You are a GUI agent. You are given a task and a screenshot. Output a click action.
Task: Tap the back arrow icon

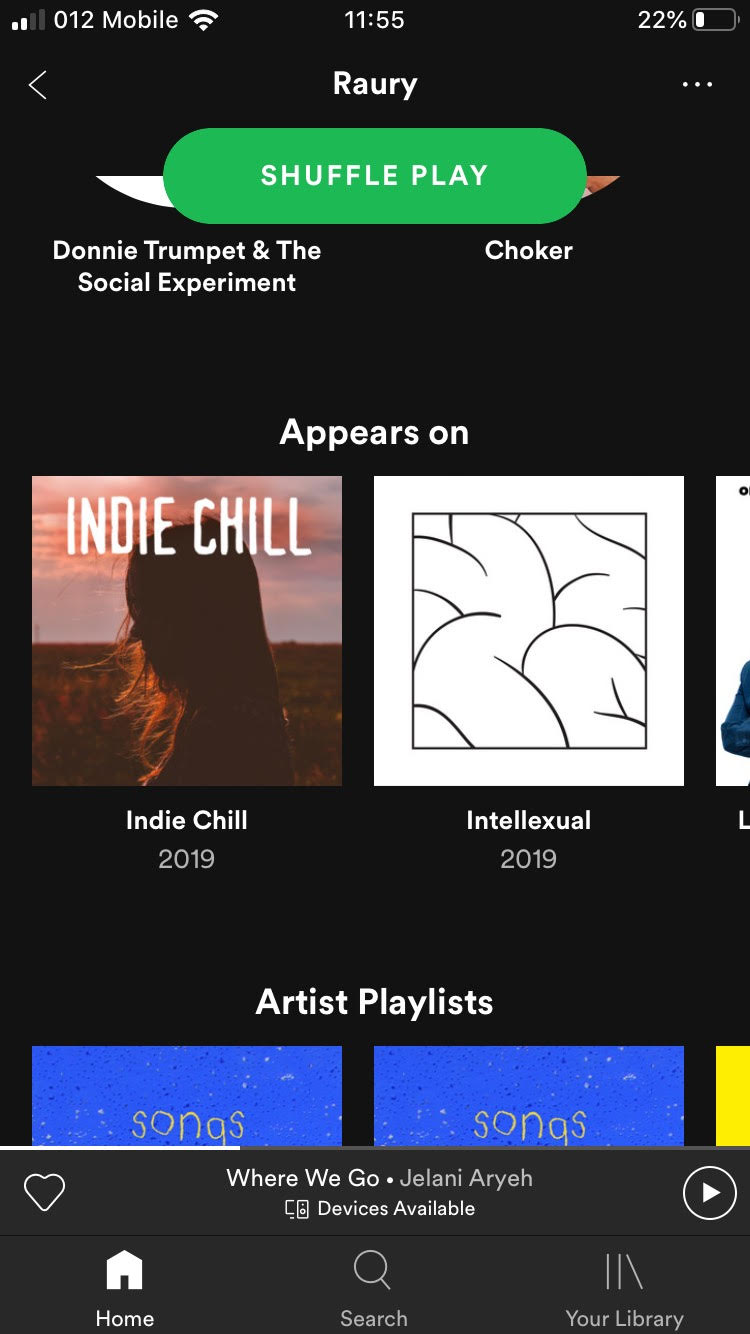[38, 85]
